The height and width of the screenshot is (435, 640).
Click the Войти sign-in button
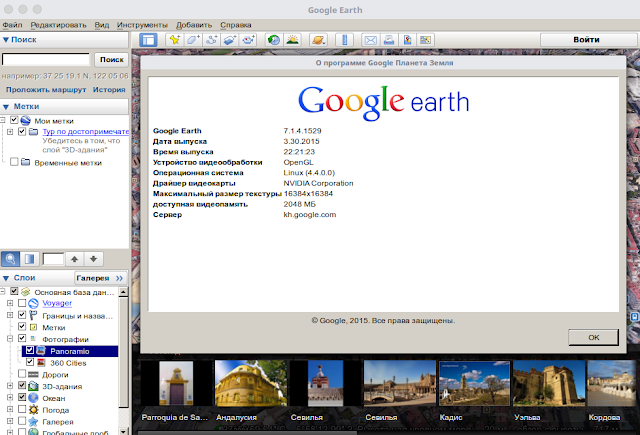click(x=587, y=40)
